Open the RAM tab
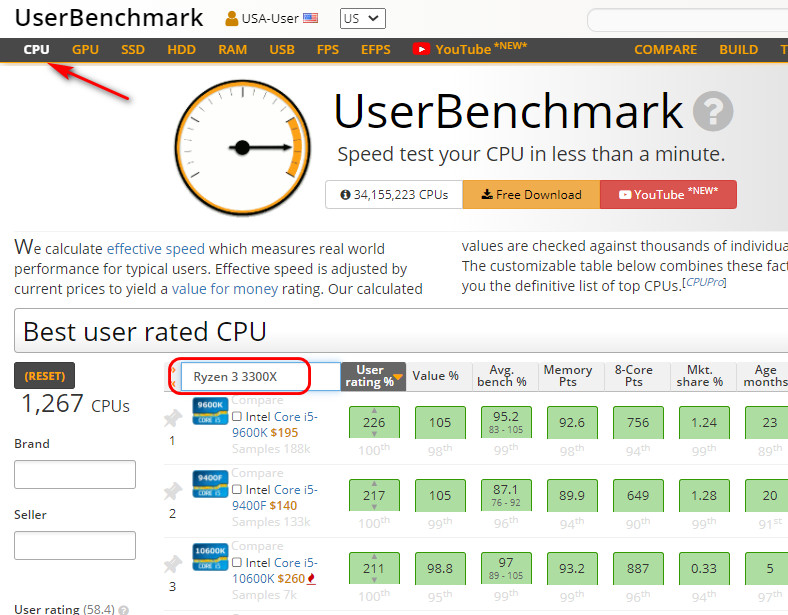The width and height of the screenshot is (788, 615). 232,50
